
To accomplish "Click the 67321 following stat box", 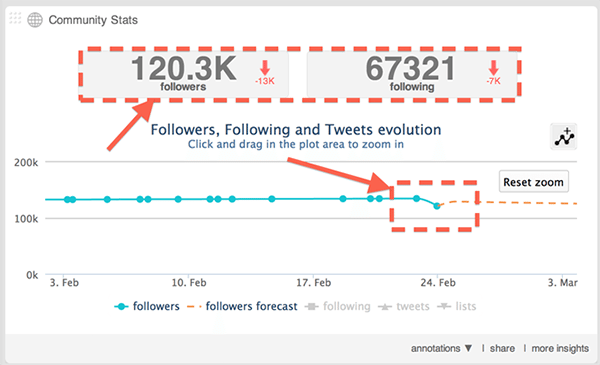I will 412,74.
